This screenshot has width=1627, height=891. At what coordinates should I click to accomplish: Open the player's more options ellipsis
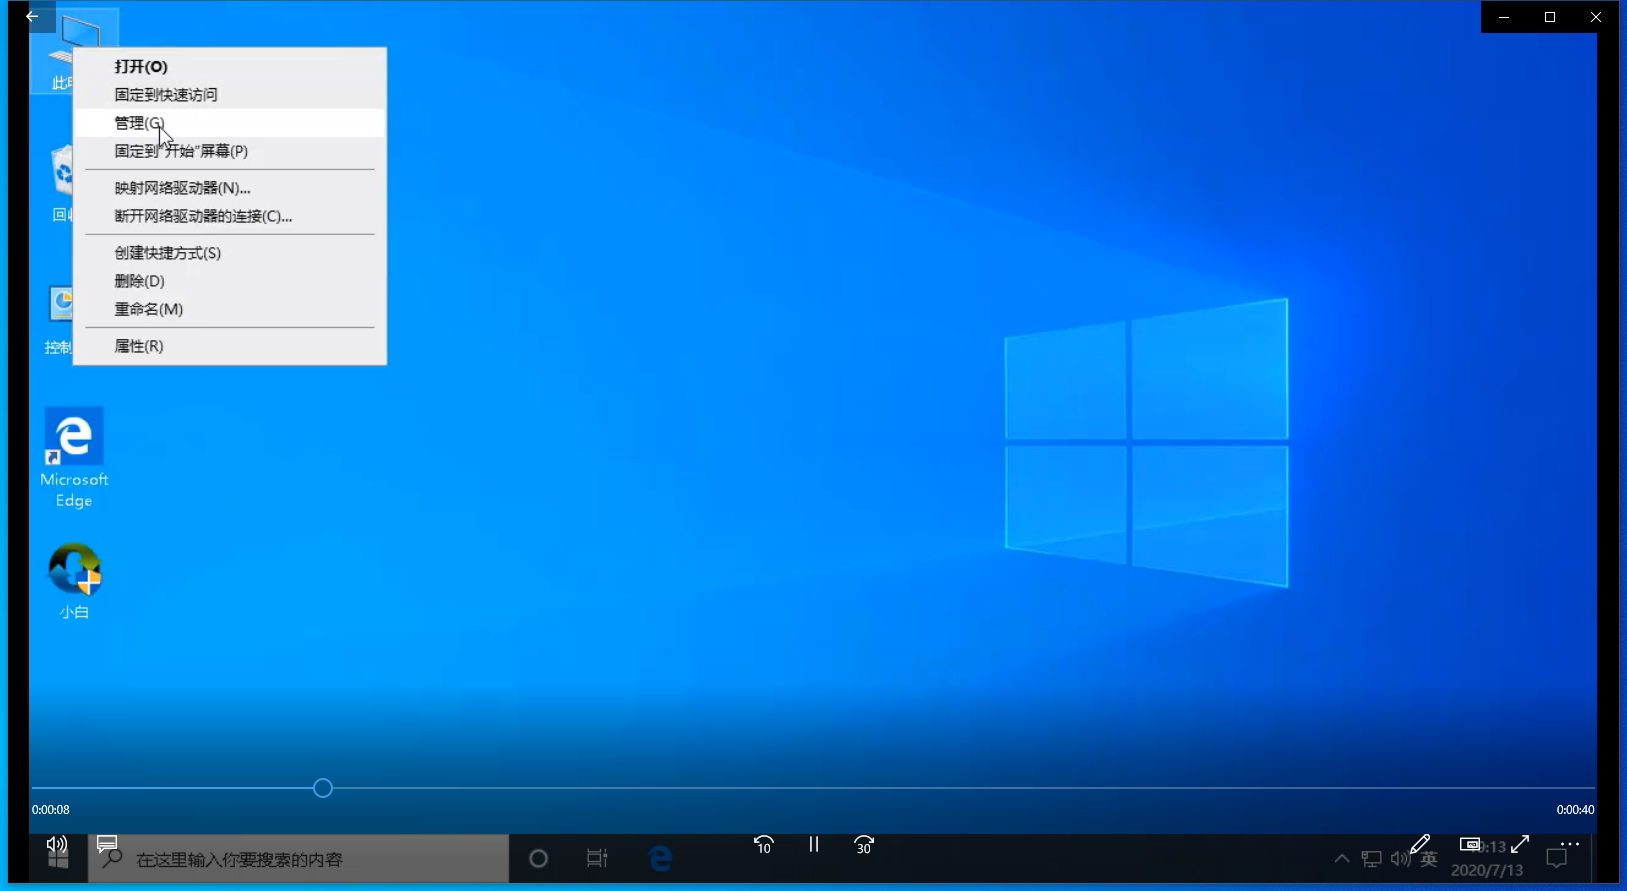pos(1570,845)
